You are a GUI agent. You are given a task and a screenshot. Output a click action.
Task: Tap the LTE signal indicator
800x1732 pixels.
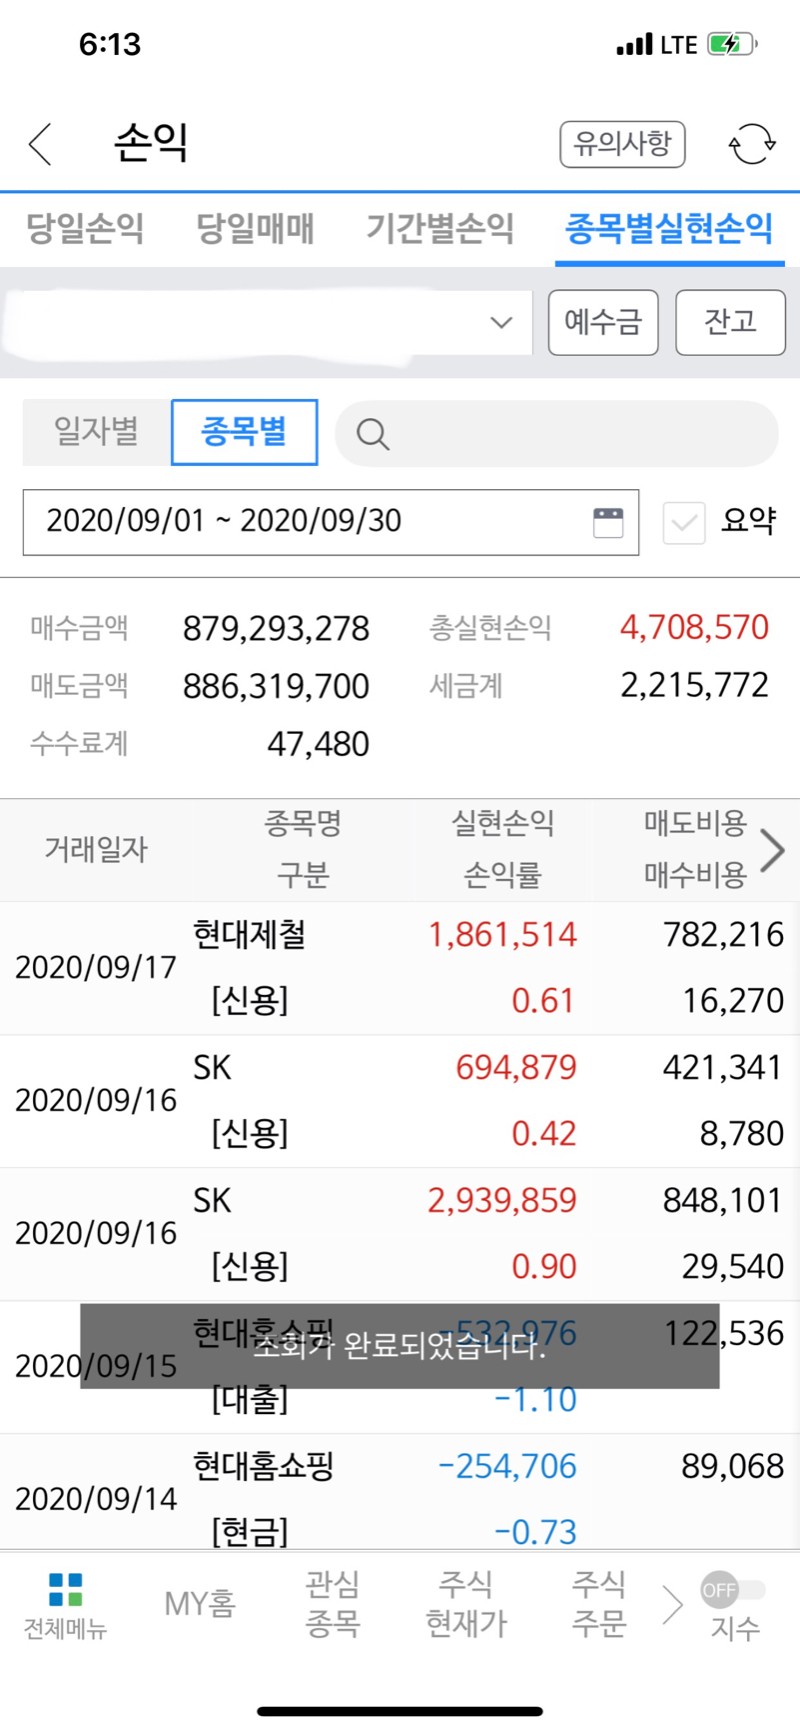click(x=678, y=45)
